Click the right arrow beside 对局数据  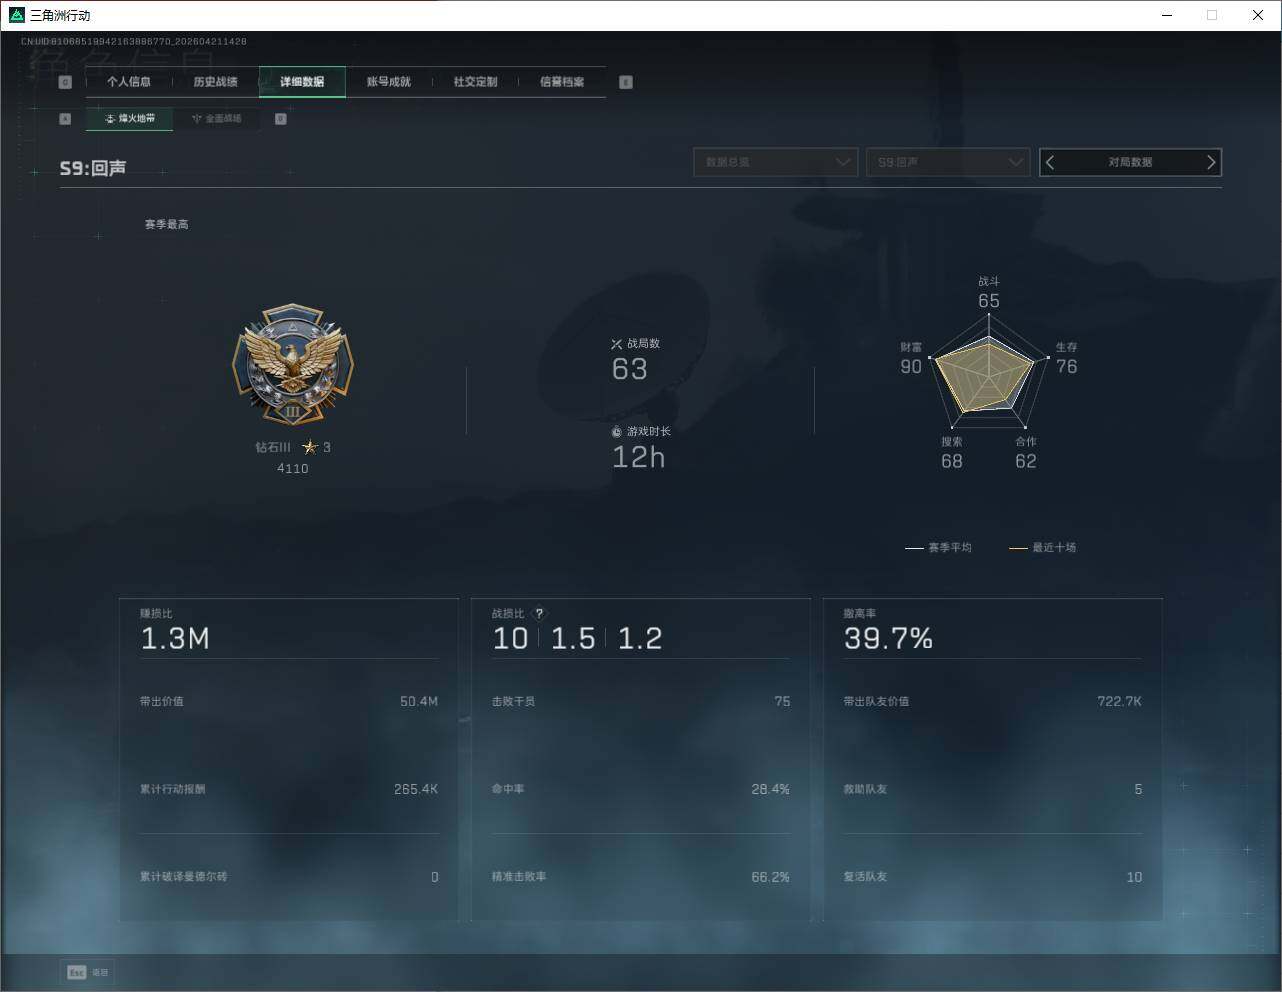pyautogui.click(x=1211, y=162)
